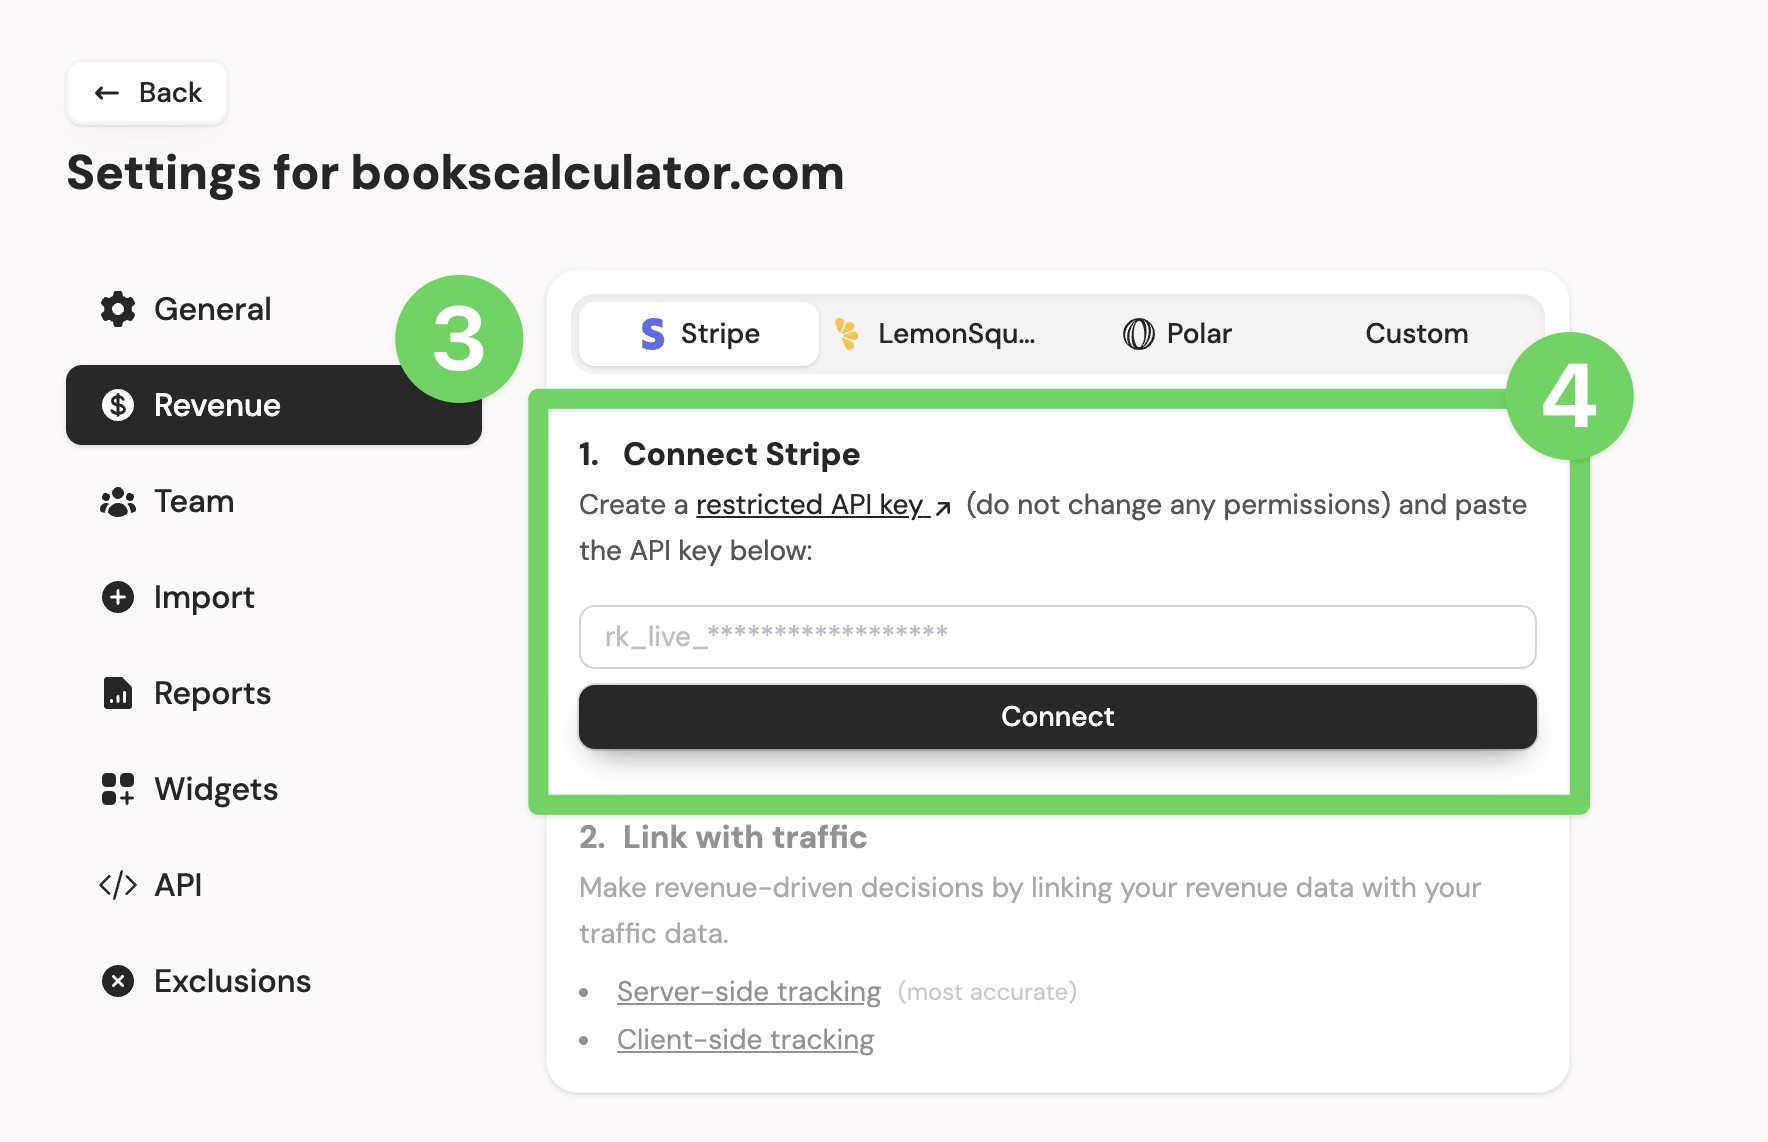Click the Exclusions x-circle icon
Image resolution: width=1768 pixels, height=1142 pixels.
click(x=118, y=981)
